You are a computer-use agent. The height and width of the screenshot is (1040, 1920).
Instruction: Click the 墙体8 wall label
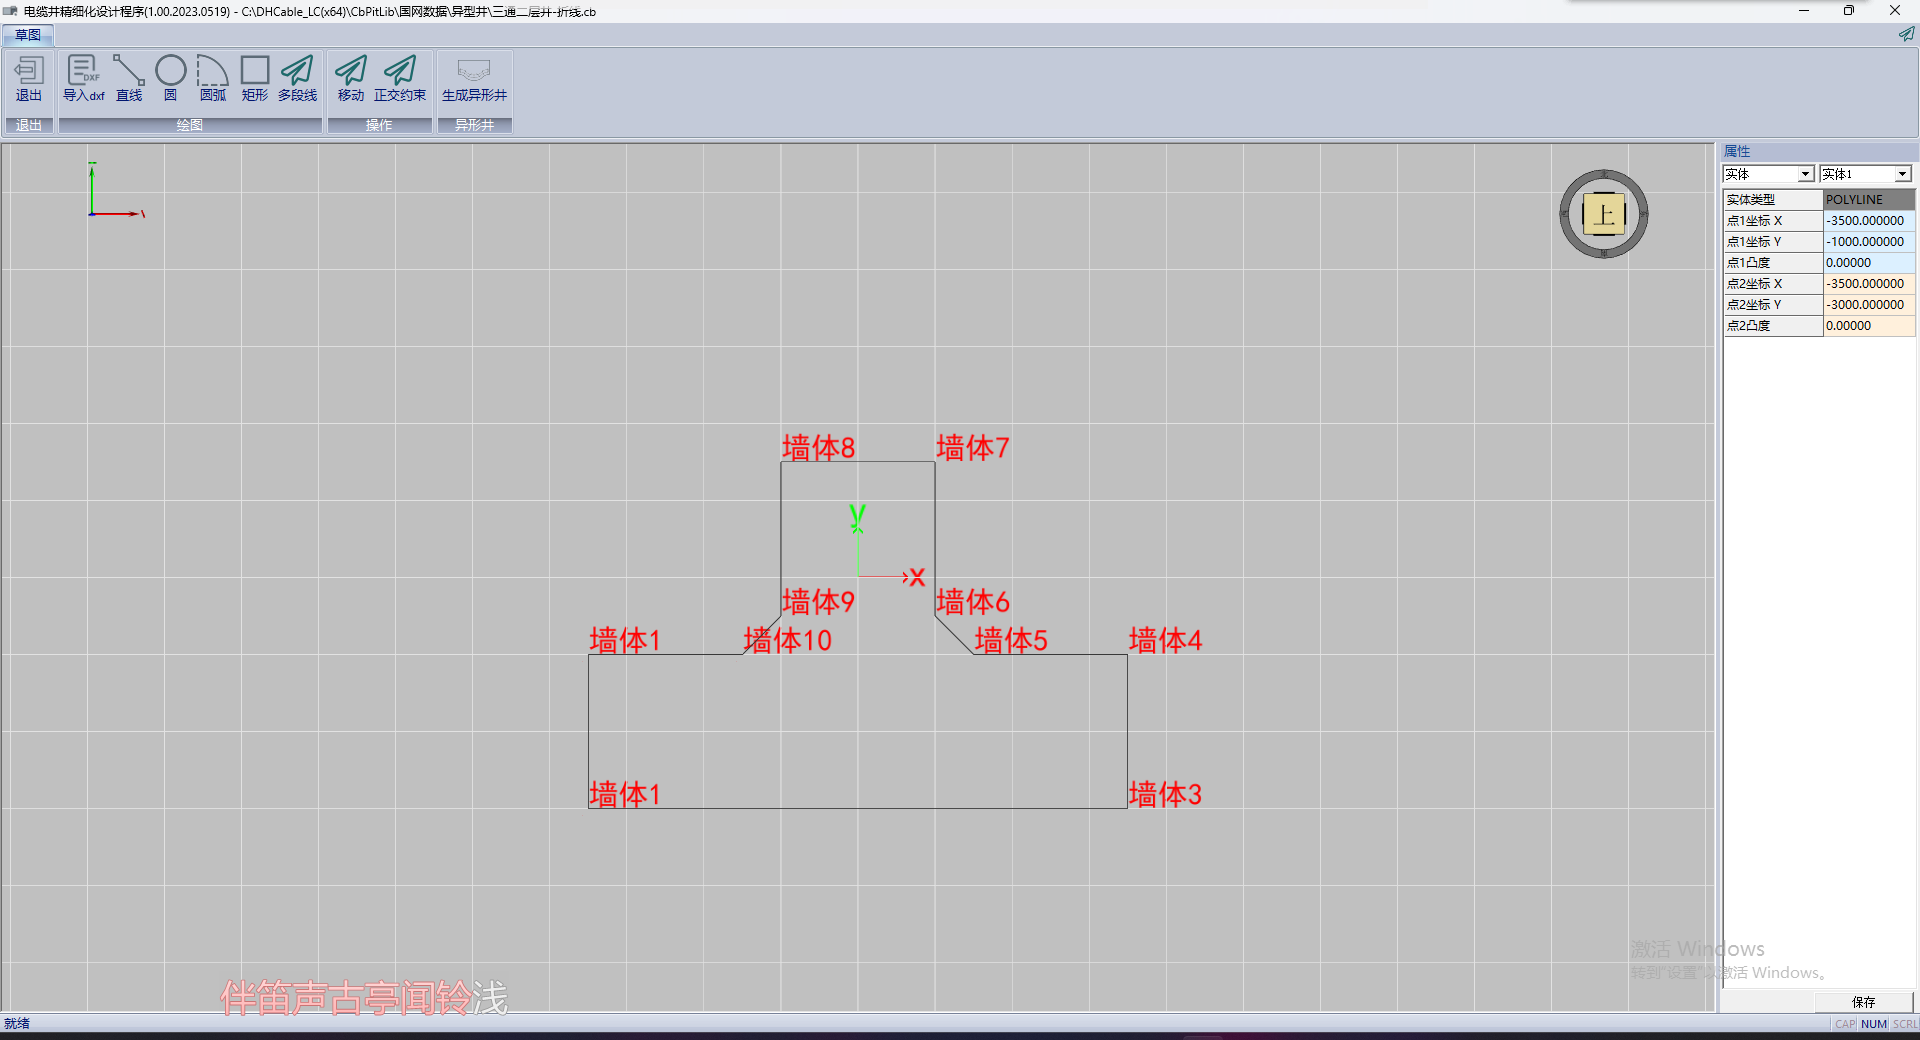click(818, 447)
